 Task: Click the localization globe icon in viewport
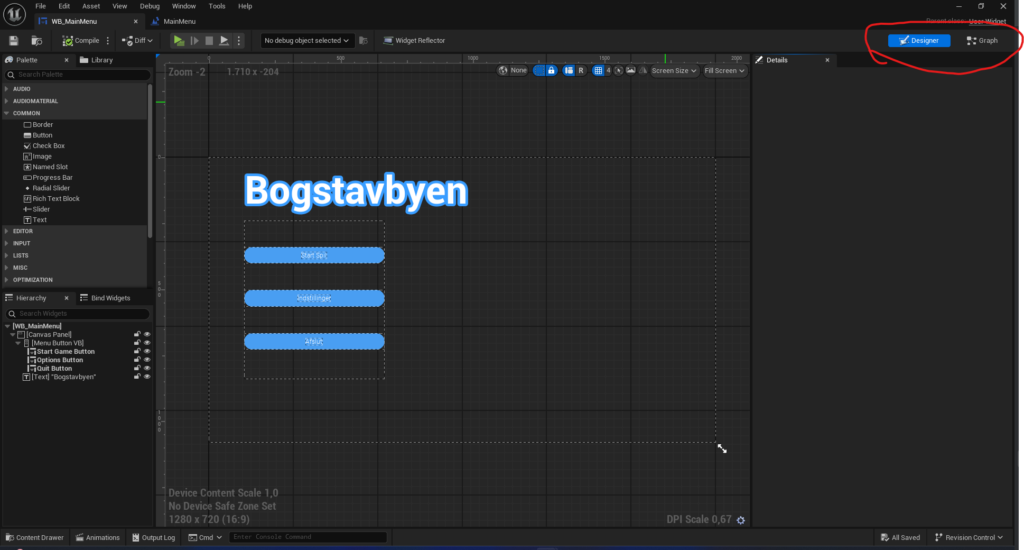(505, 71)
